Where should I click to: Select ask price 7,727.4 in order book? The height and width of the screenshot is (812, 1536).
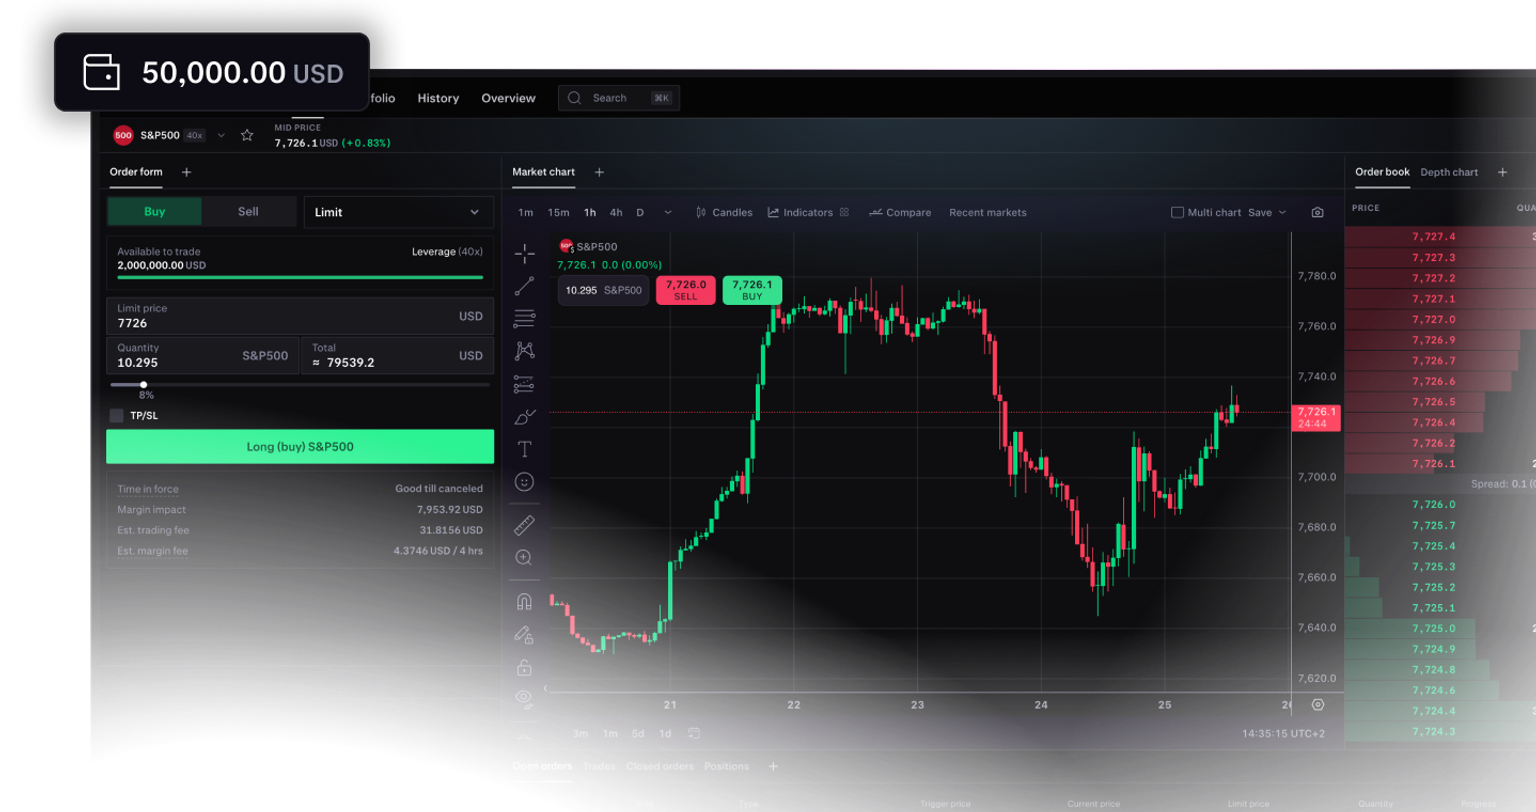[x=1434, y=237]
